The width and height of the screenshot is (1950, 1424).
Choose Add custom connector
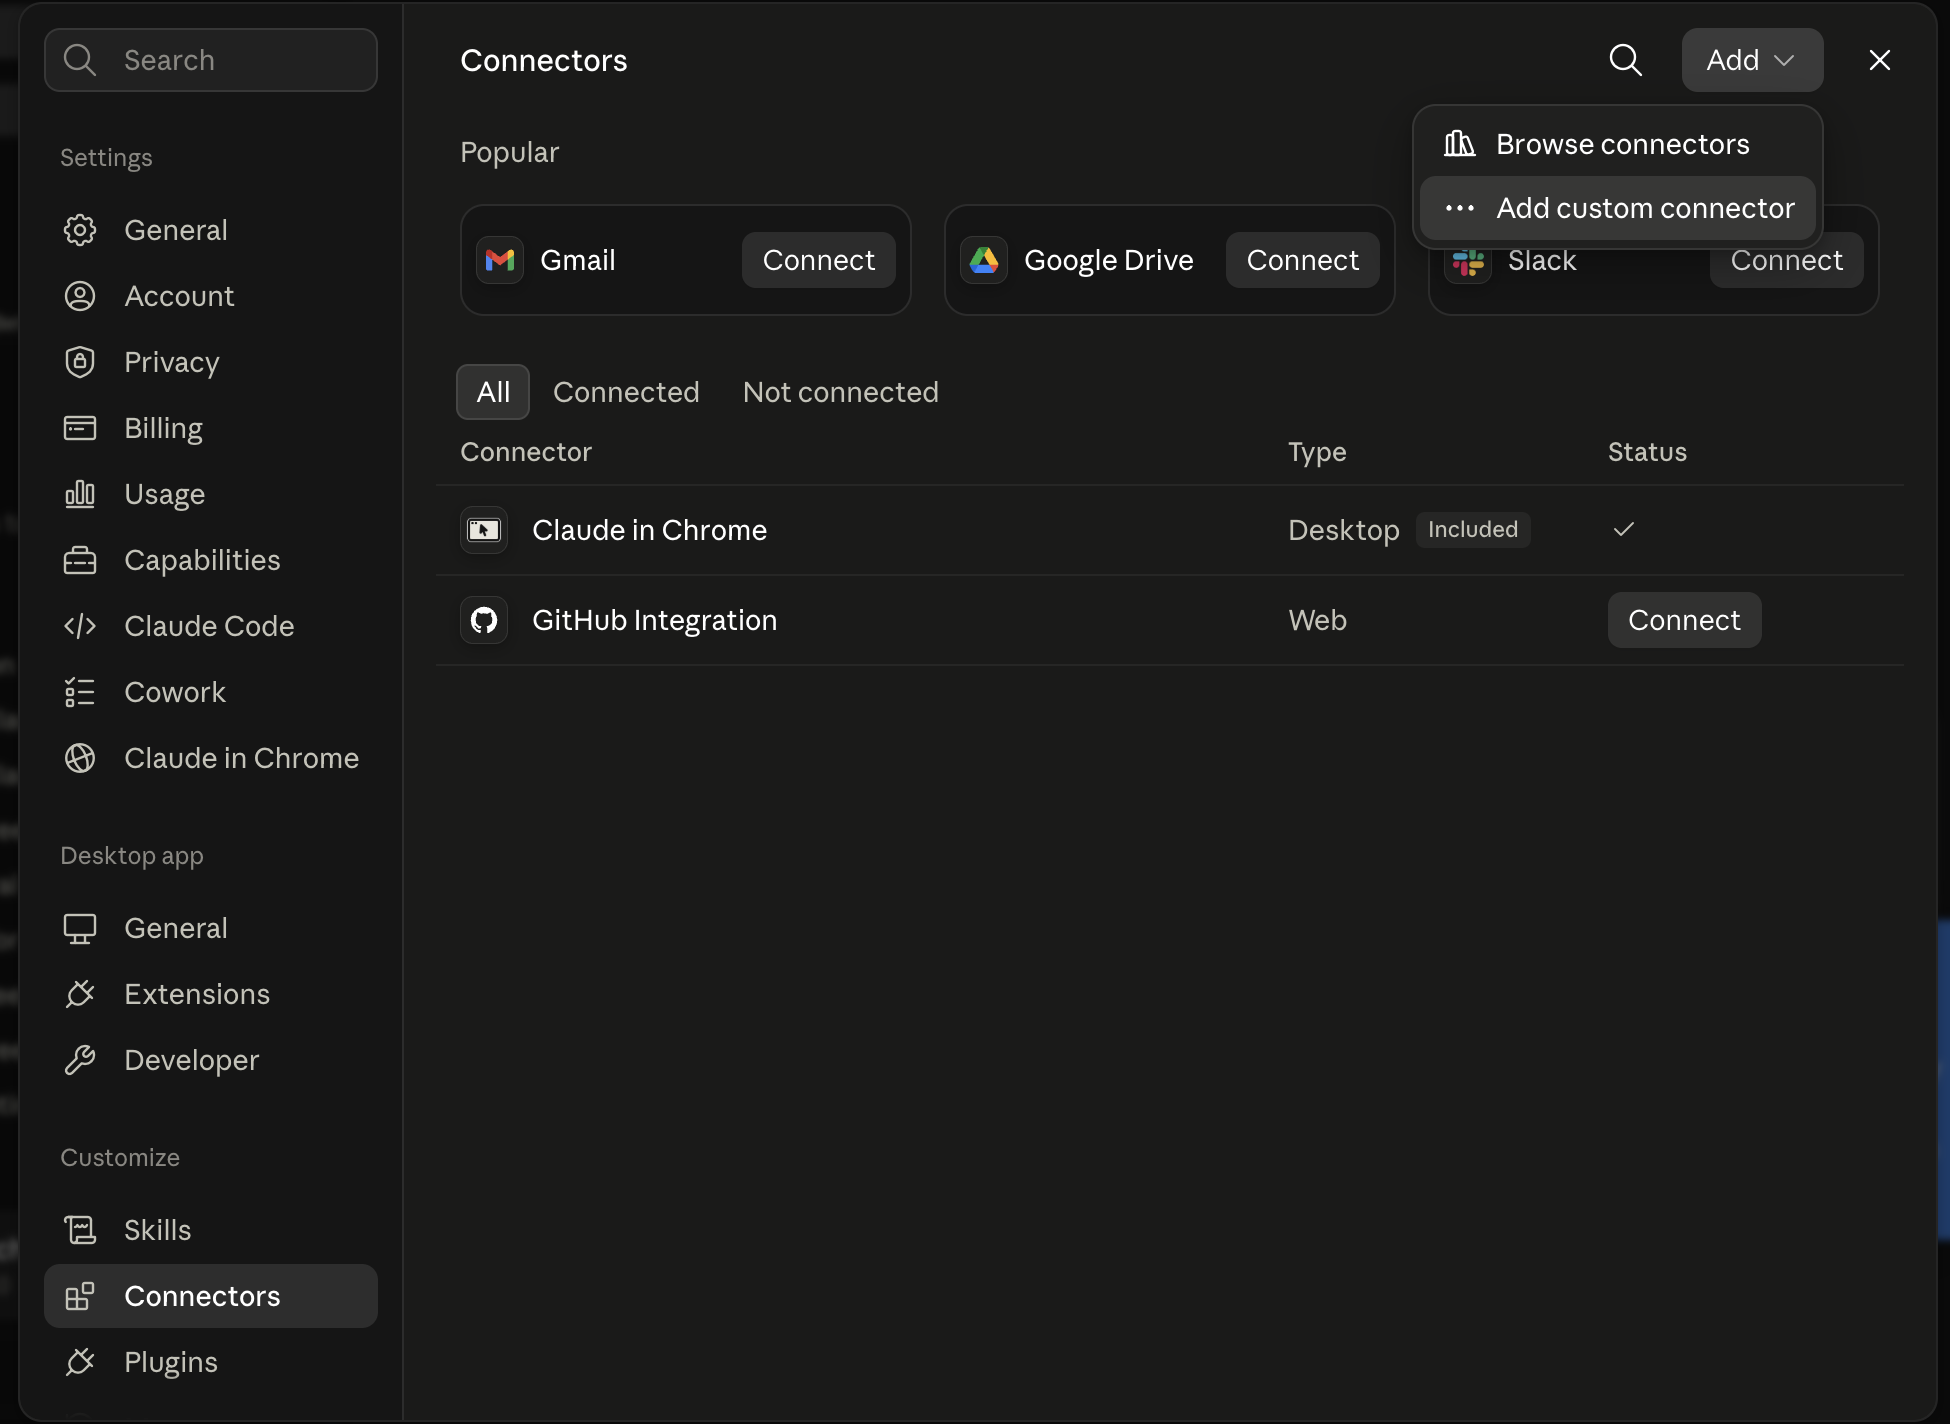[x=1617, y=208]
